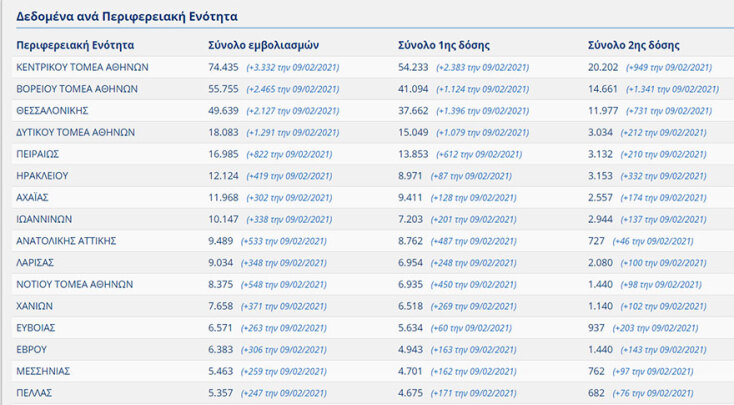Select the 'Σύνολο 2ης δόσης' column header
This screenshot has width=734, height=405.
point(633,45)
